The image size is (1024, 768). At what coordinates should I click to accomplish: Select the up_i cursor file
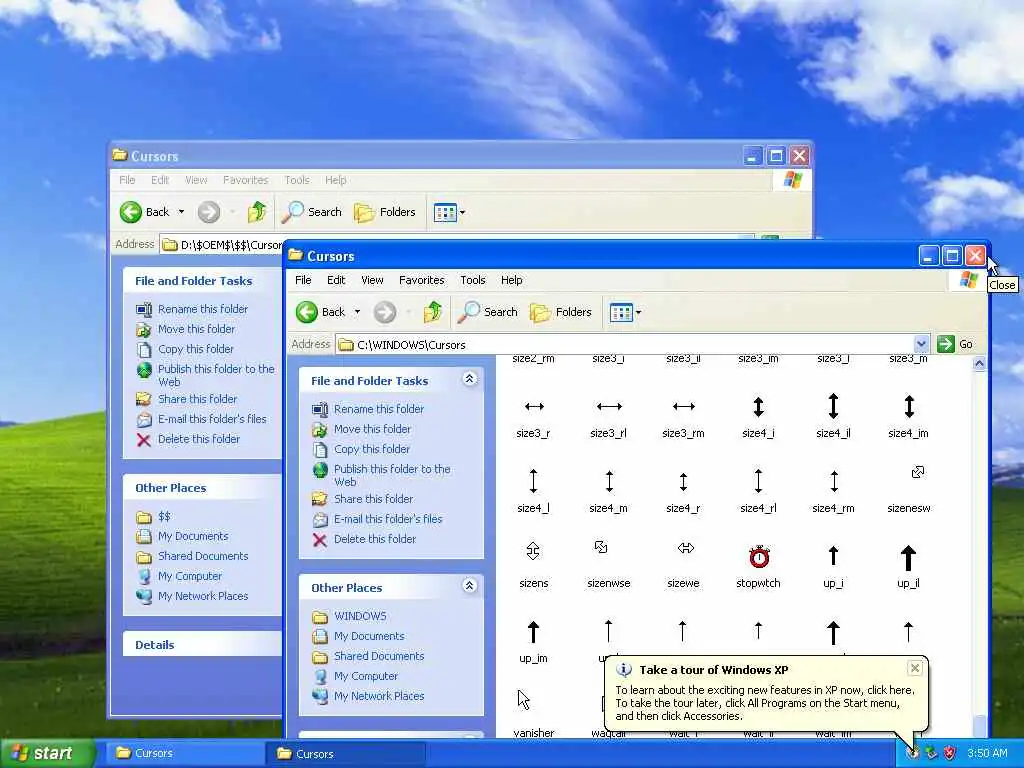tap(833, 567)
